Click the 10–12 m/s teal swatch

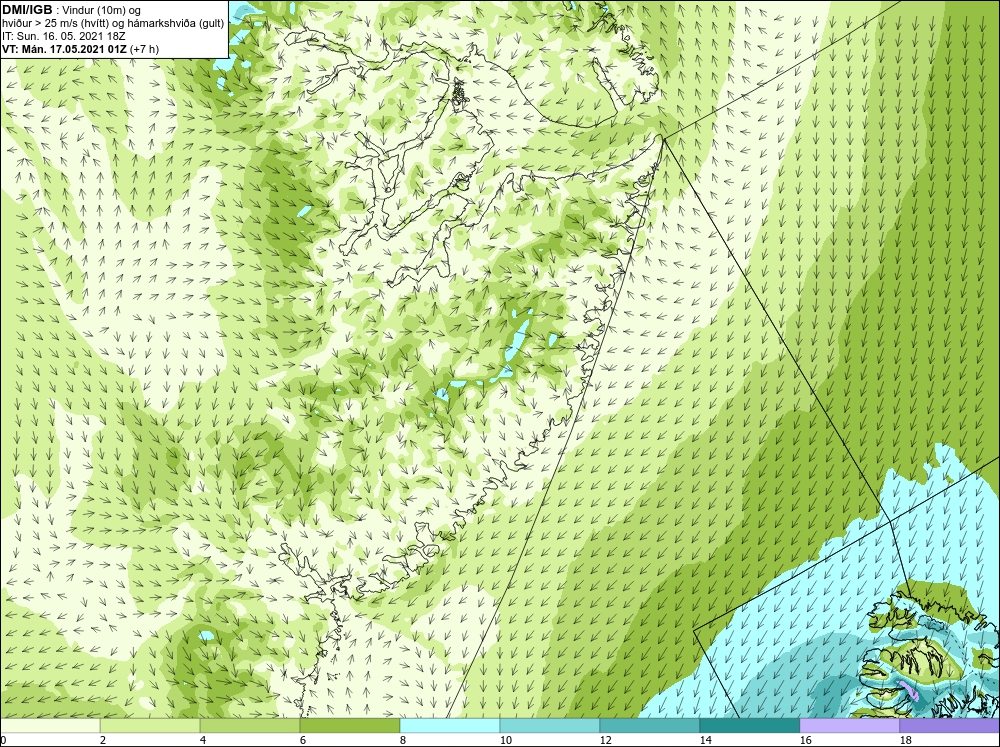pos(550,726)
